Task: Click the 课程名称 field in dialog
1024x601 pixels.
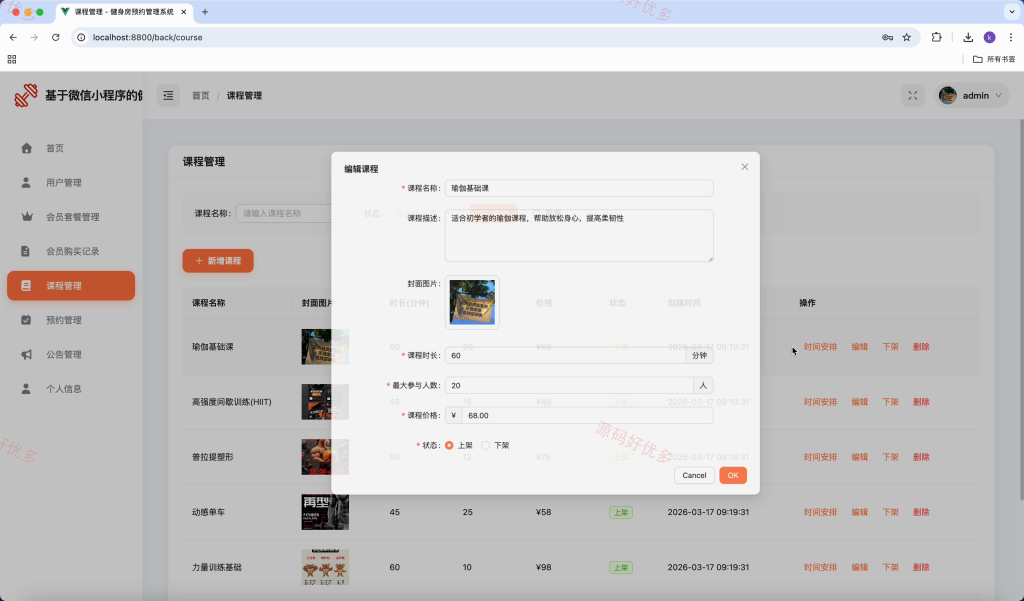Action: (x=579, y=188)
